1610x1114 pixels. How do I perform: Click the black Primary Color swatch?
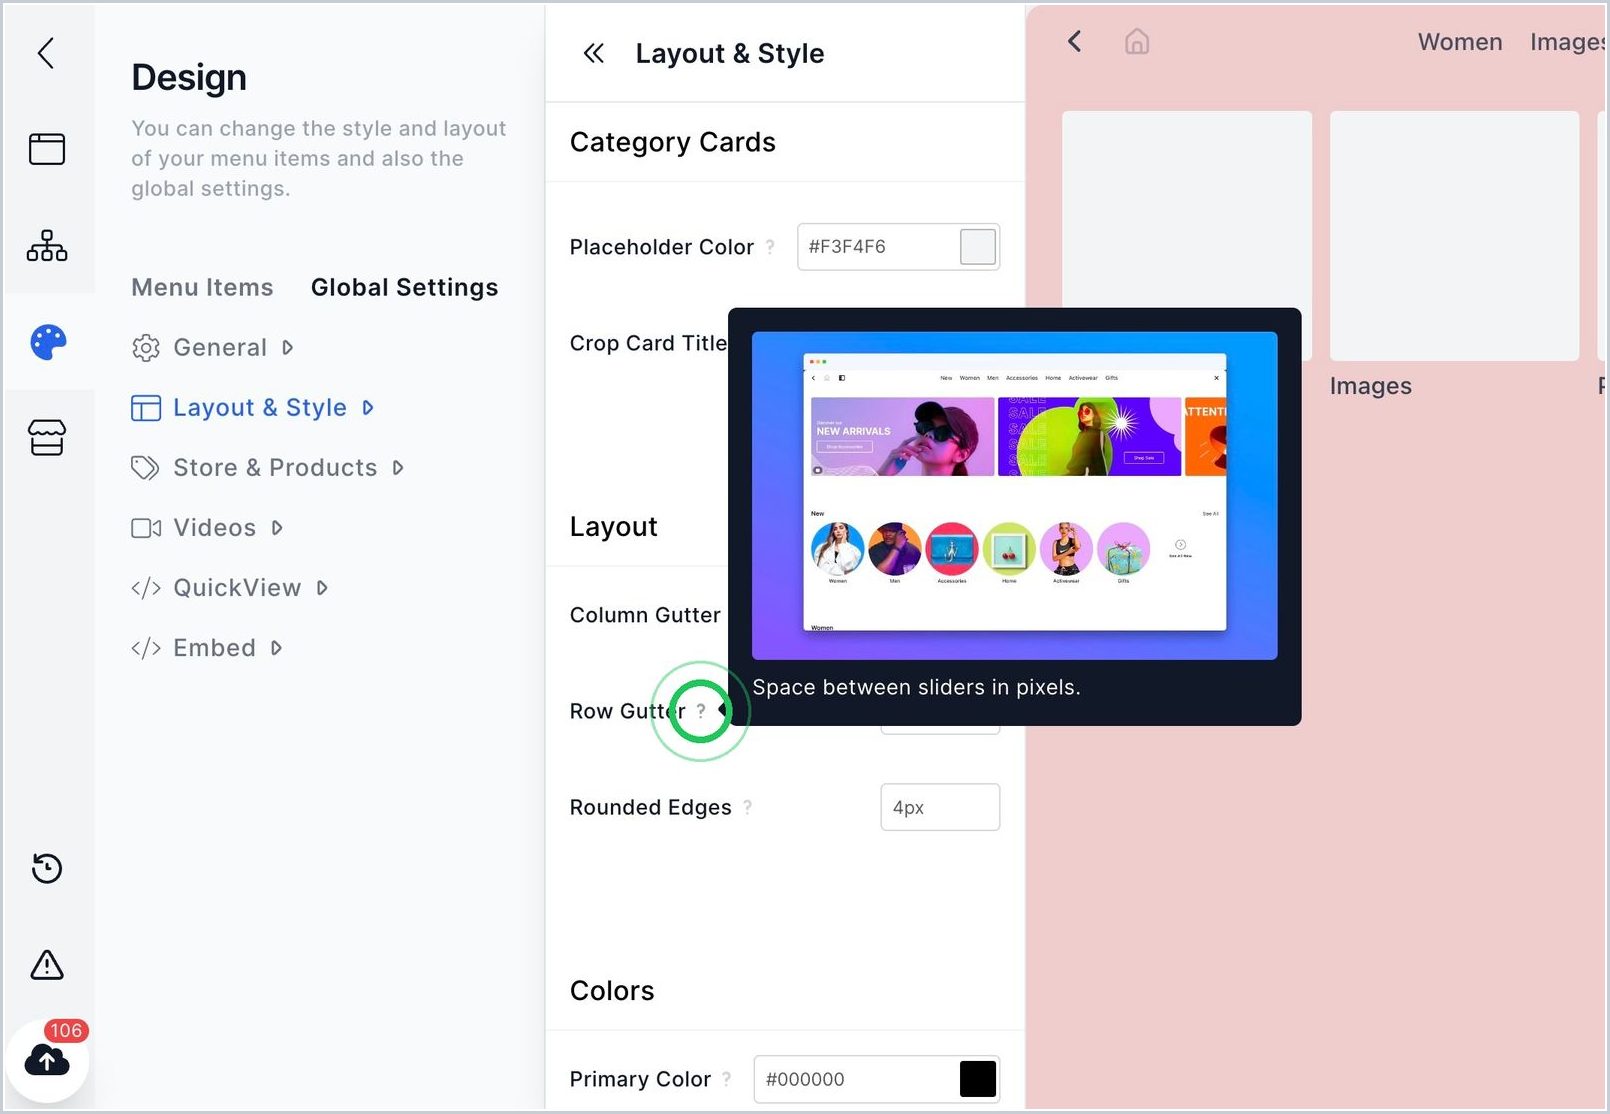pos(978,1079)
